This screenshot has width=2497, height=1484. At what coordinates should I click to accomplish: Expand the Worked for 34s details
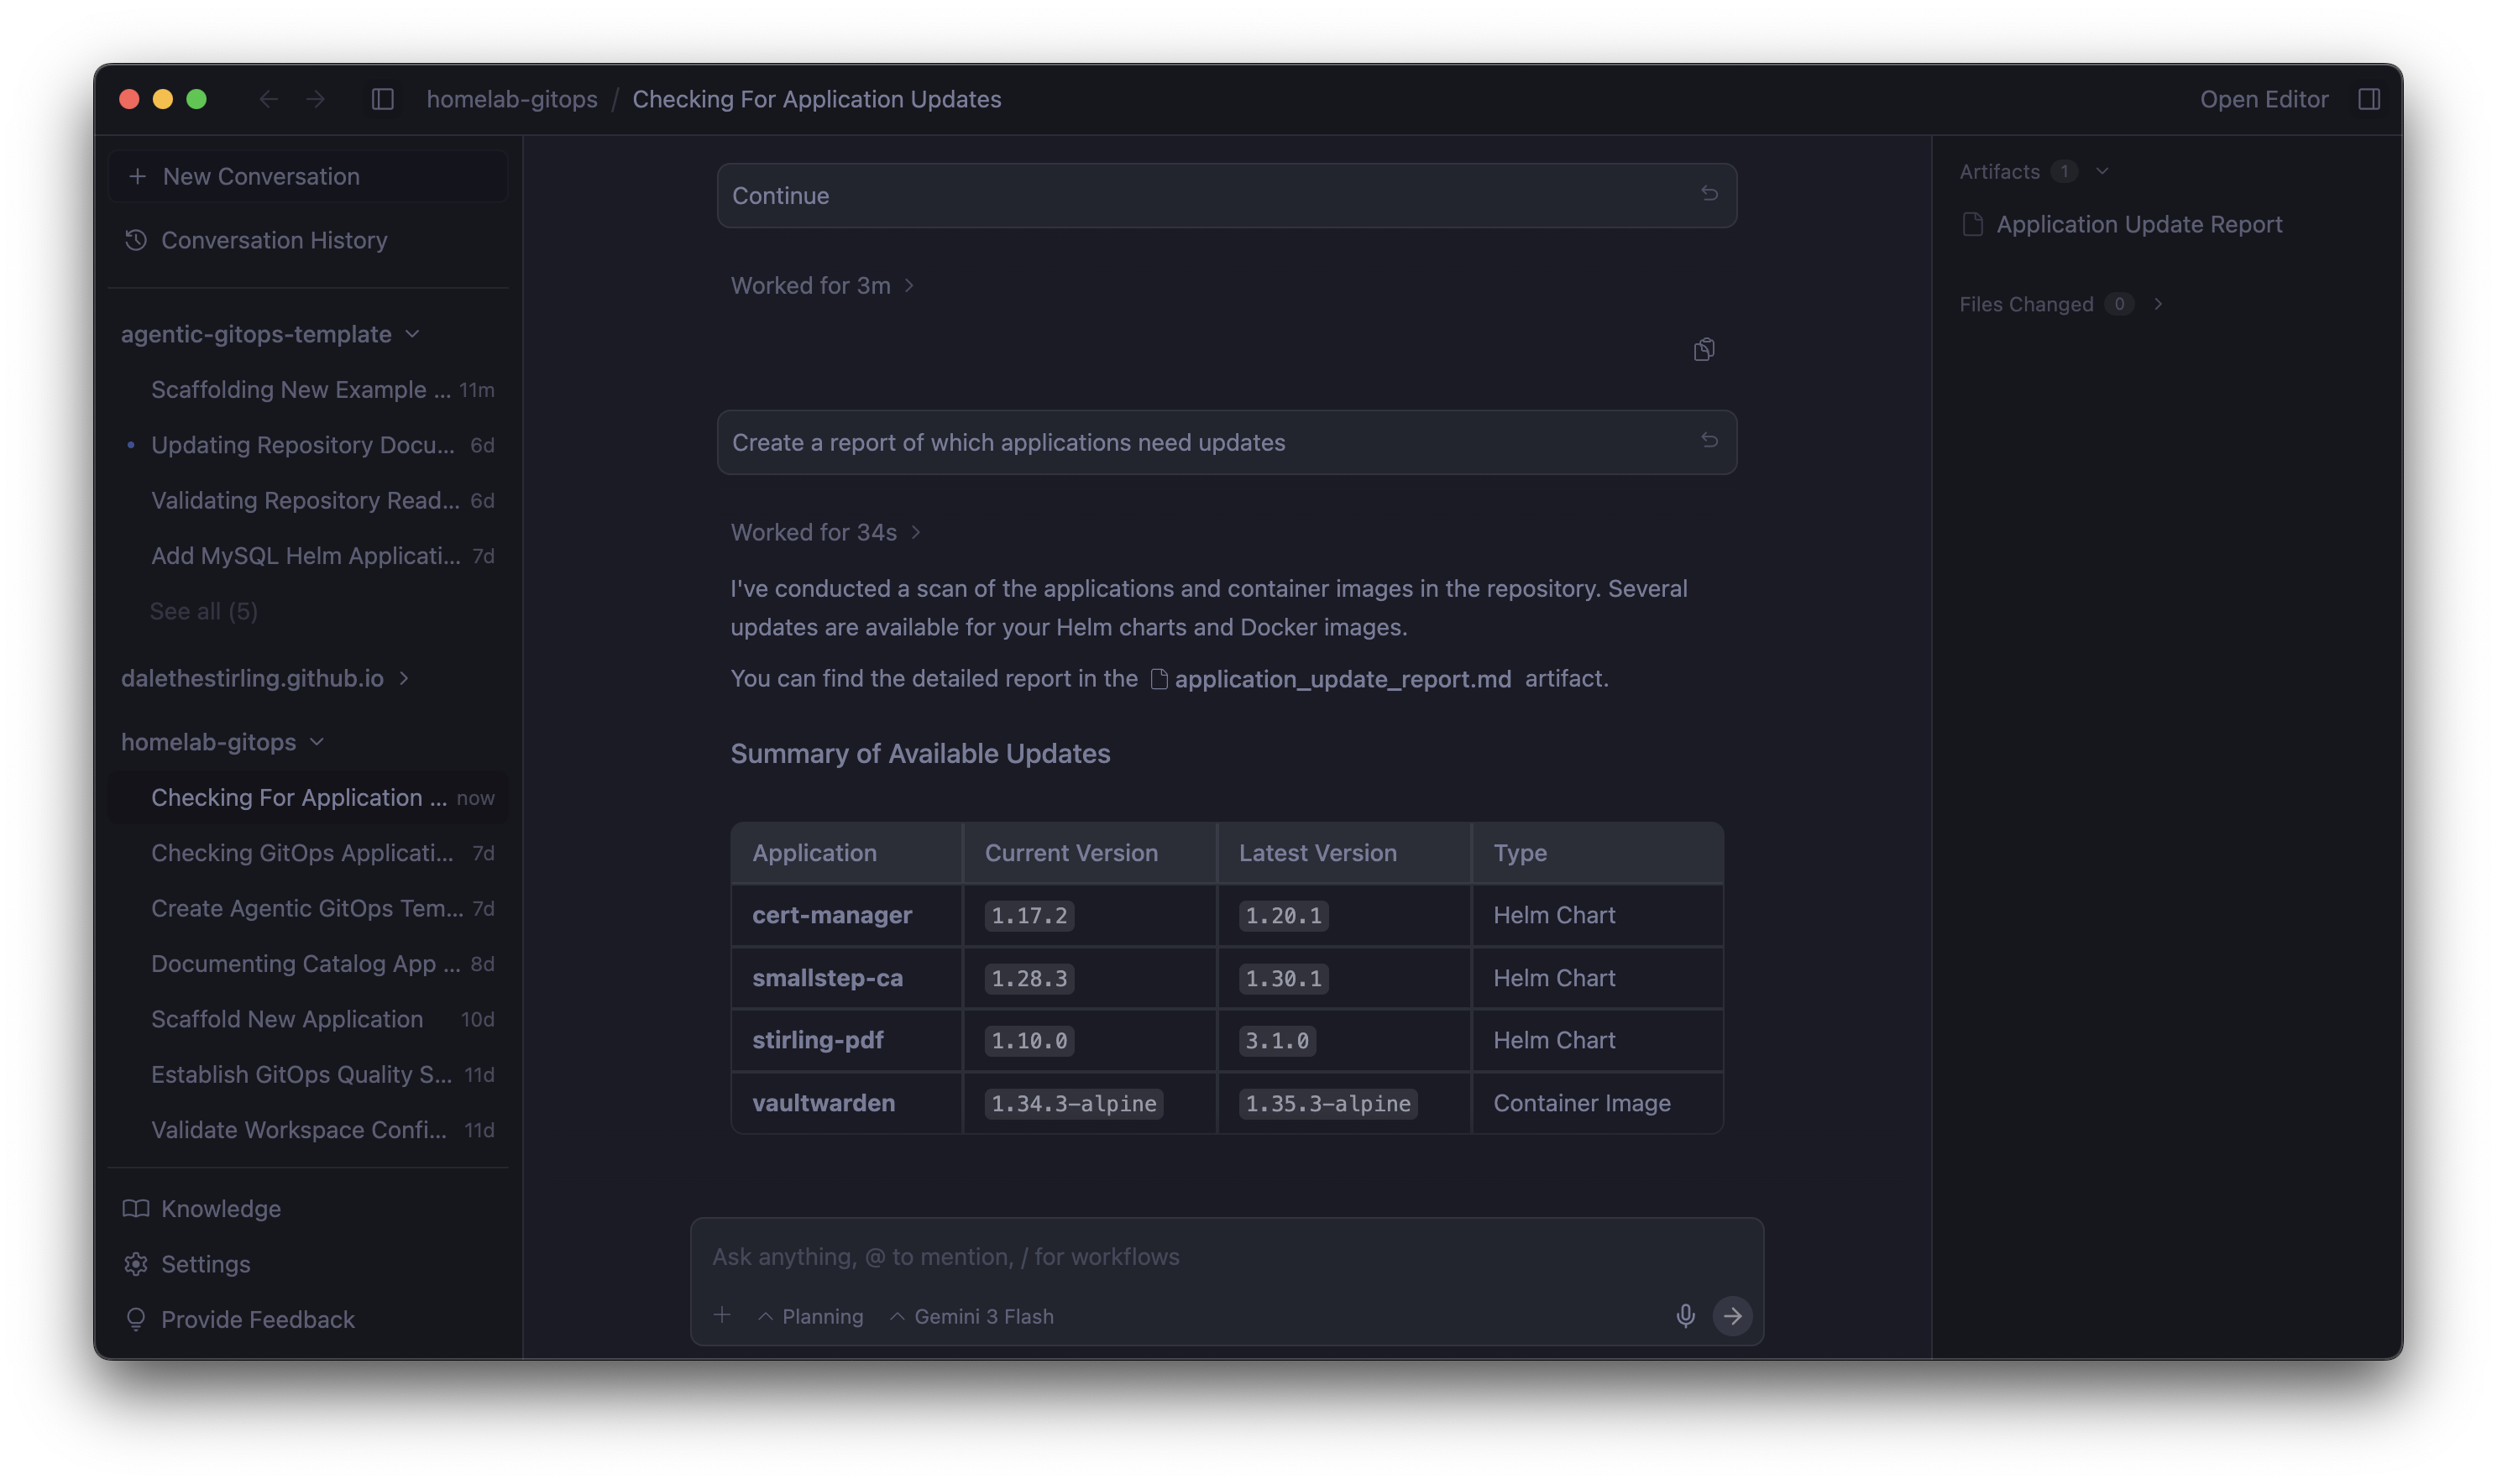click(x=825, y=532)
